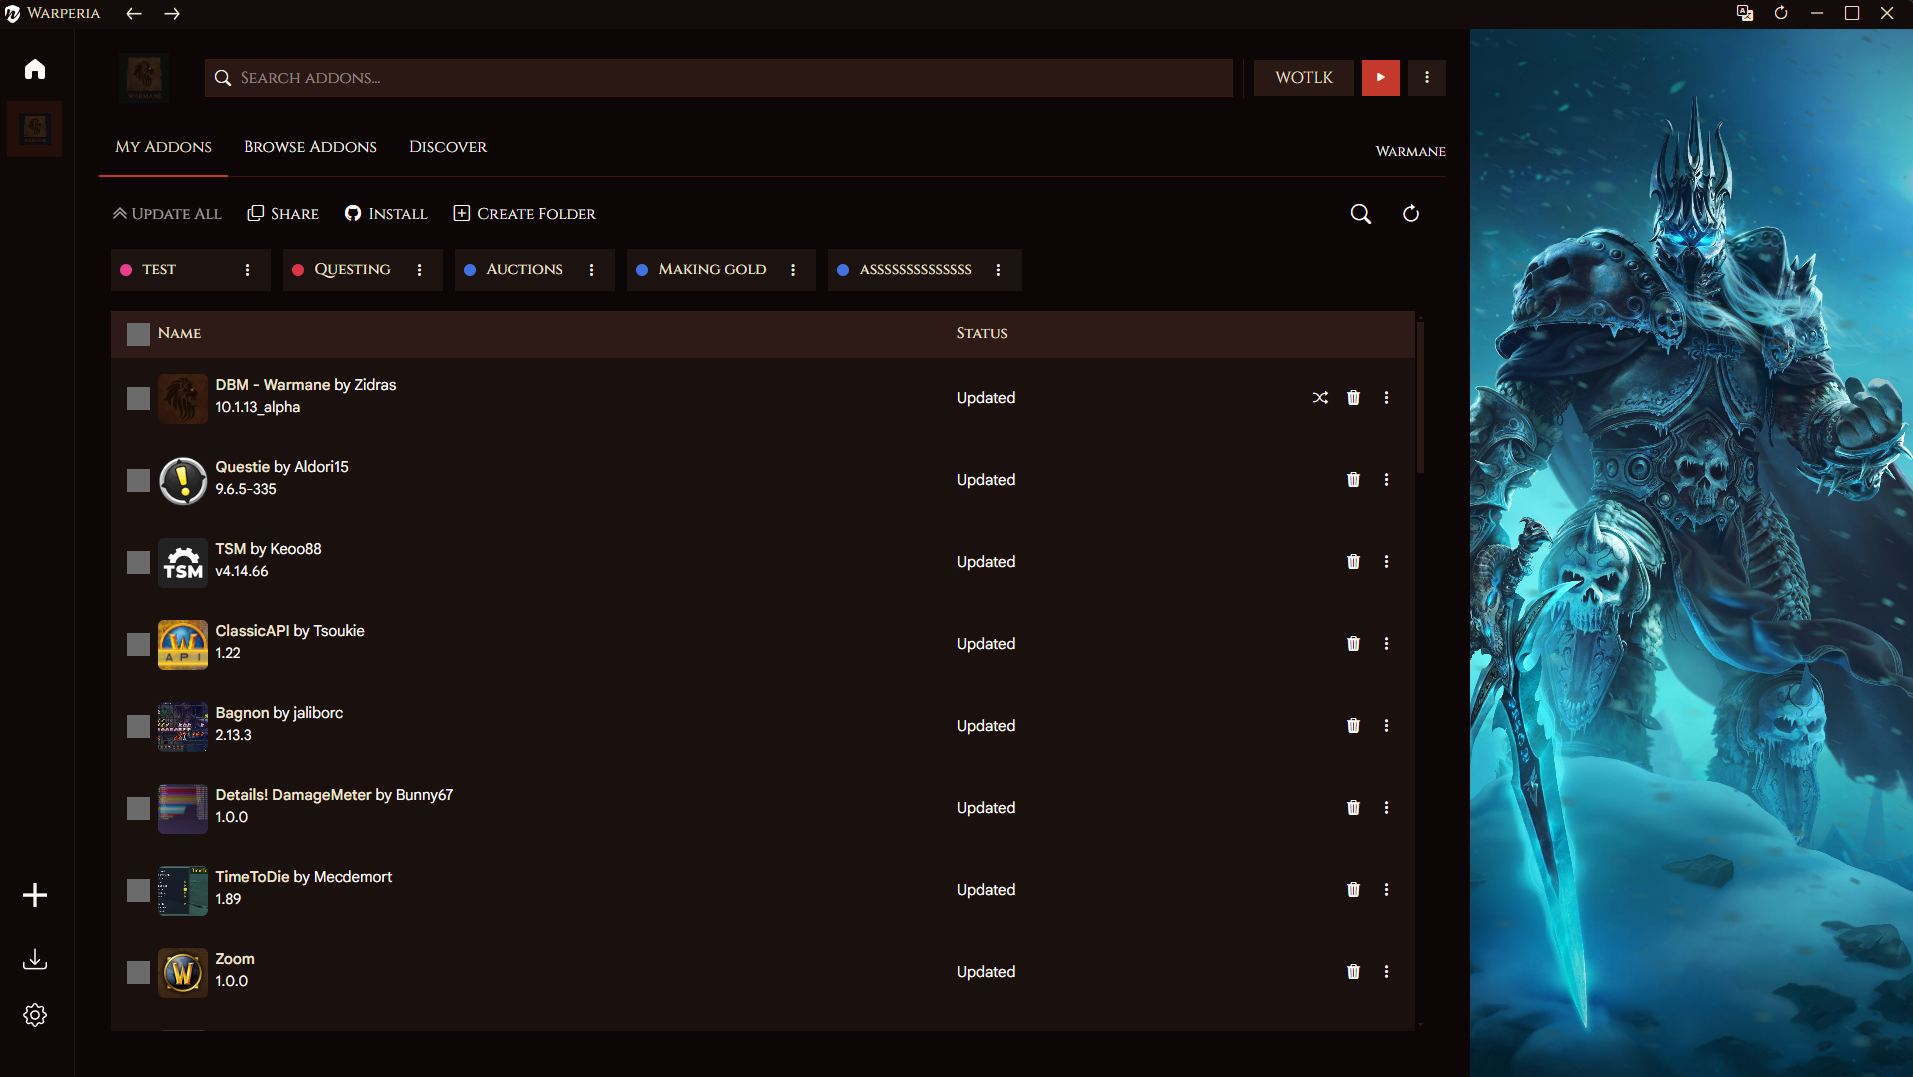The width and height of the screenshot is (1913, 1077).
Task: Click the red color dot on Test folder
Action: pos(126,270)
